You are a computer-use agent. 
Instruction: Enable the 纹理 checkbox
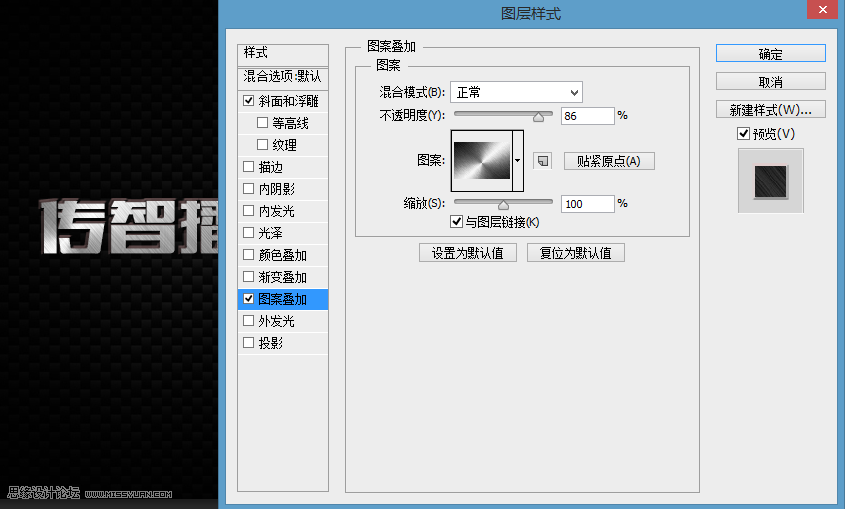(262, 144)
